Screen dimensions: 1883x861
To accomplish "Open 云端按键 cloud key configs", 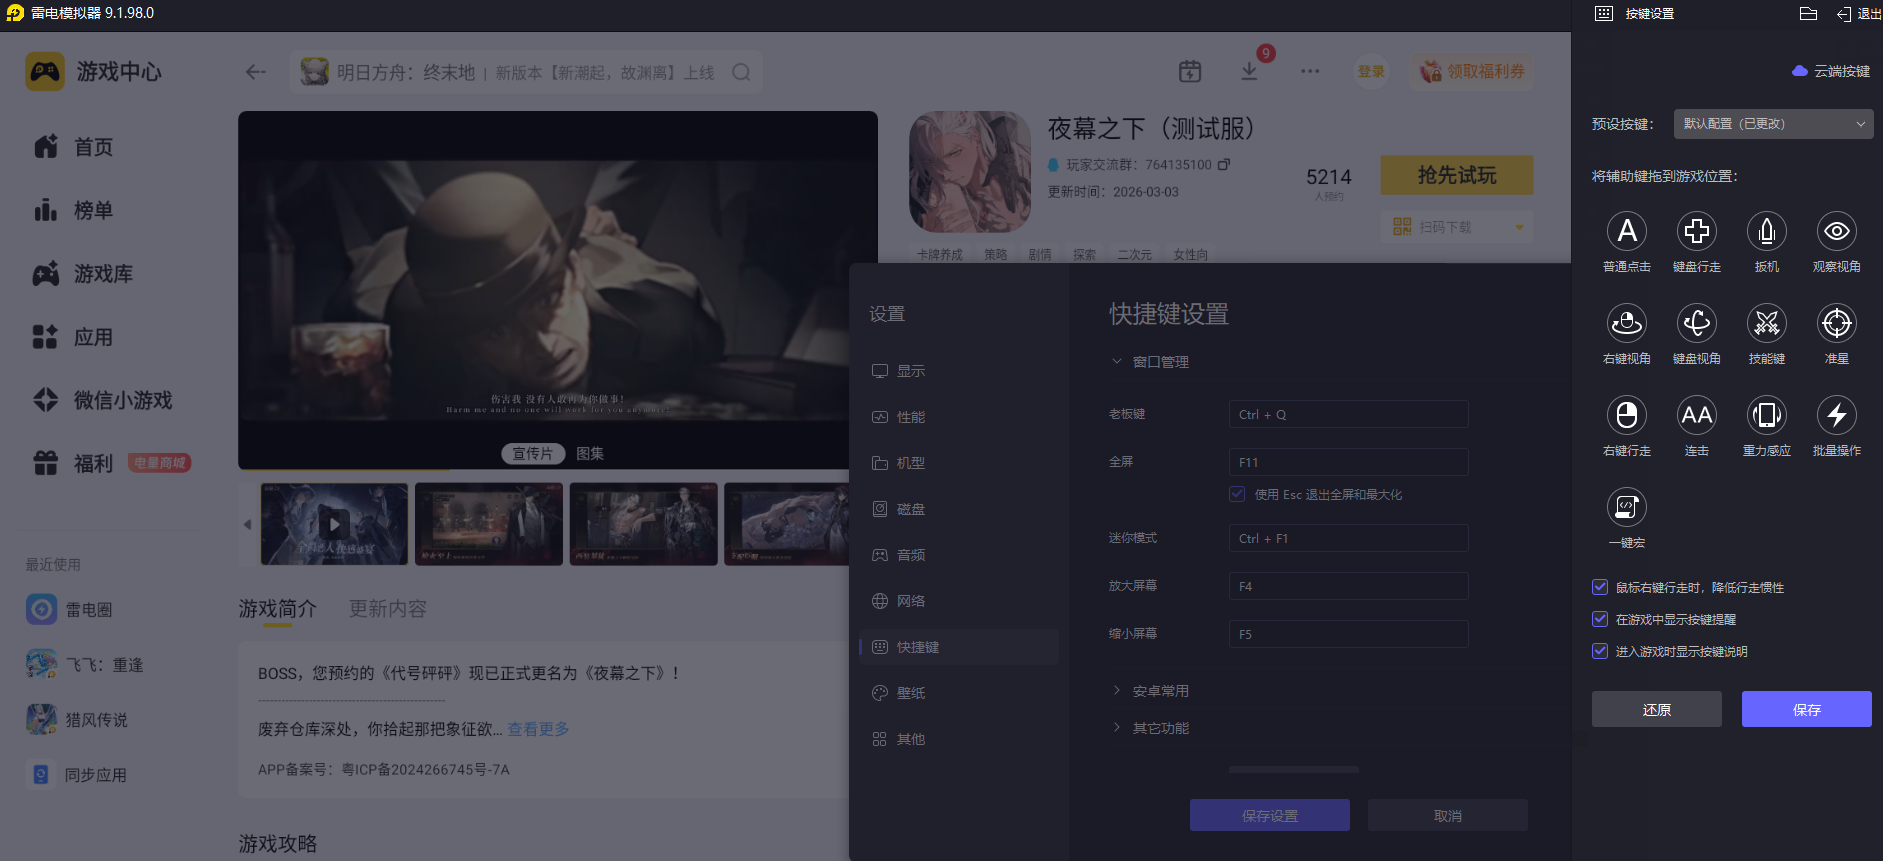I will click(1831, 71).
